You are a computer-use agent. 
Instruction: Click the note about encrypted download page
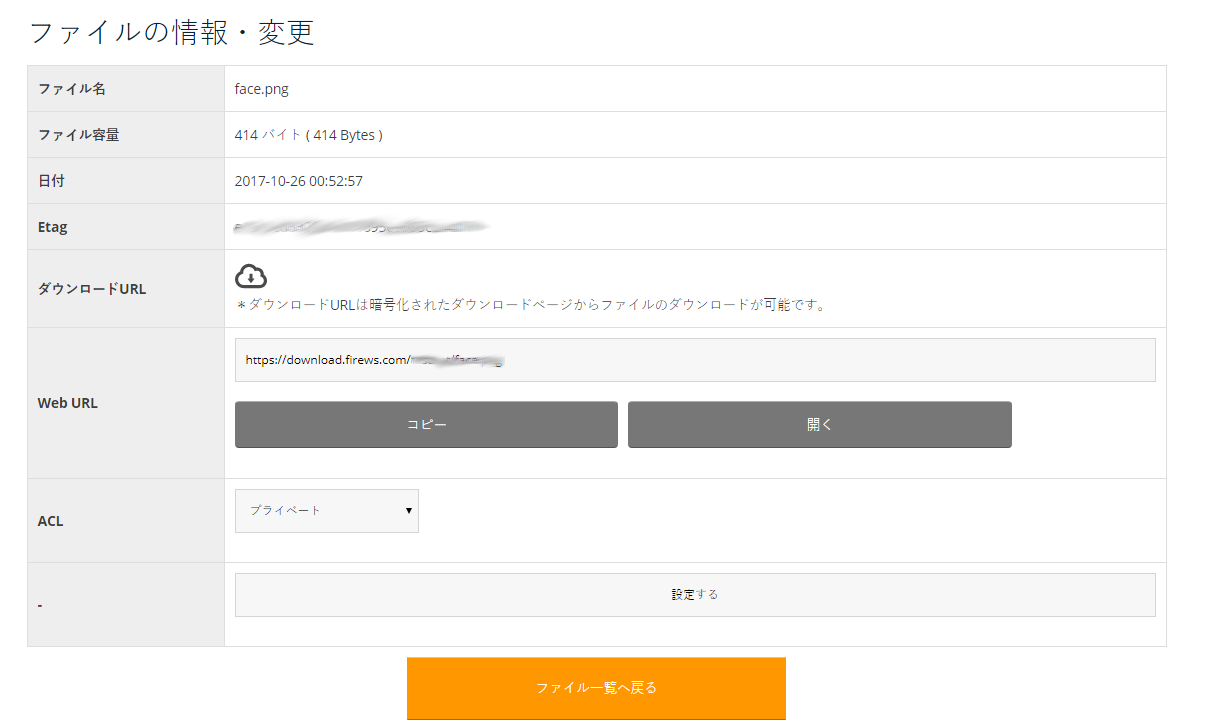531,305
